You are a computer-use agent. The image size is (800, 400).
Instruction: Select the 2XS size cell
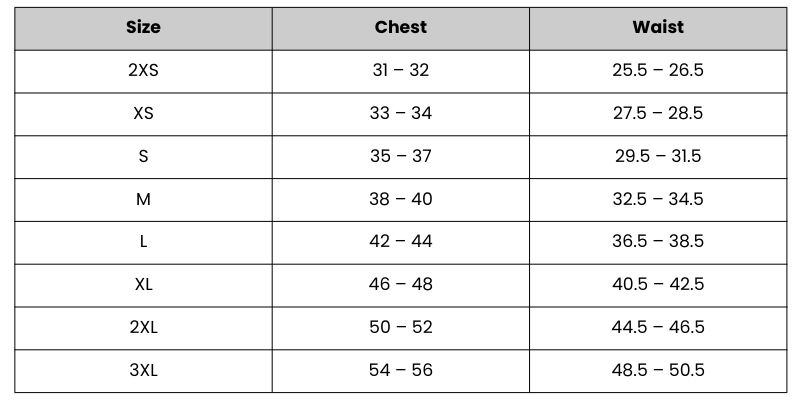(x=143, y=71)
